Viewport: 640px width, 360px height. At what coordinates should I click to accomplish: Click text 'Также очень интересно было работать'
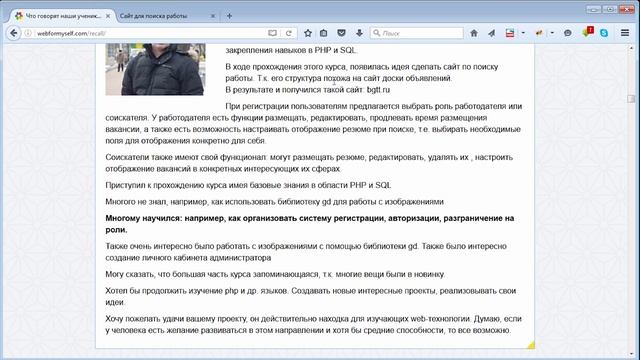tap(182, 246)
